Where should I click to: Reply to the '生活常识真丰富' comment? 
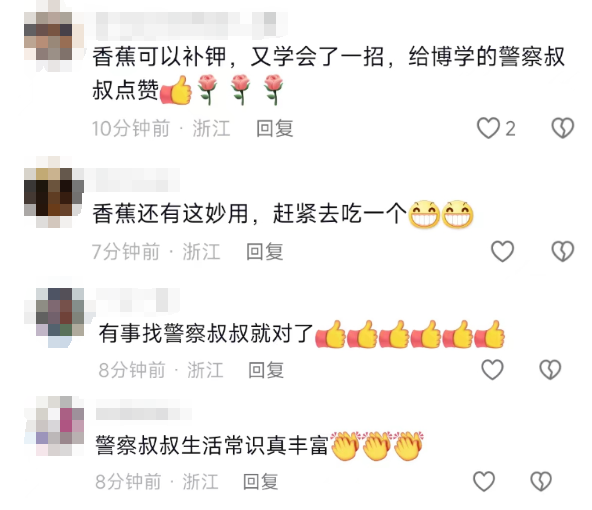[x=261, y=482]
